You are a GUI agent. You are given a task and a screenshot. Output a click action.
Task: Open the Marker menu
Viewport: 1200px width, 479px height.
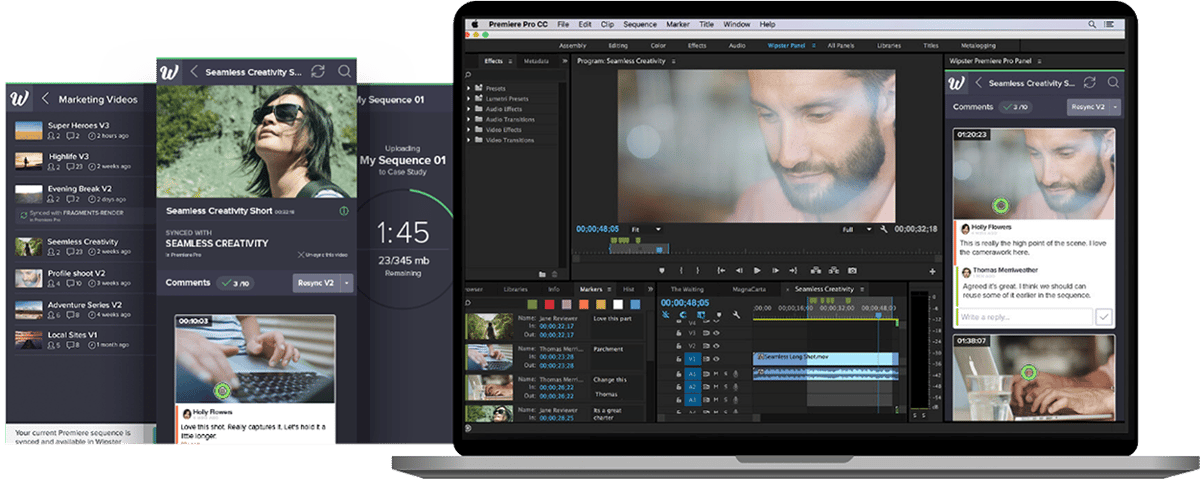pyautogui.click(x=678, y=24)
